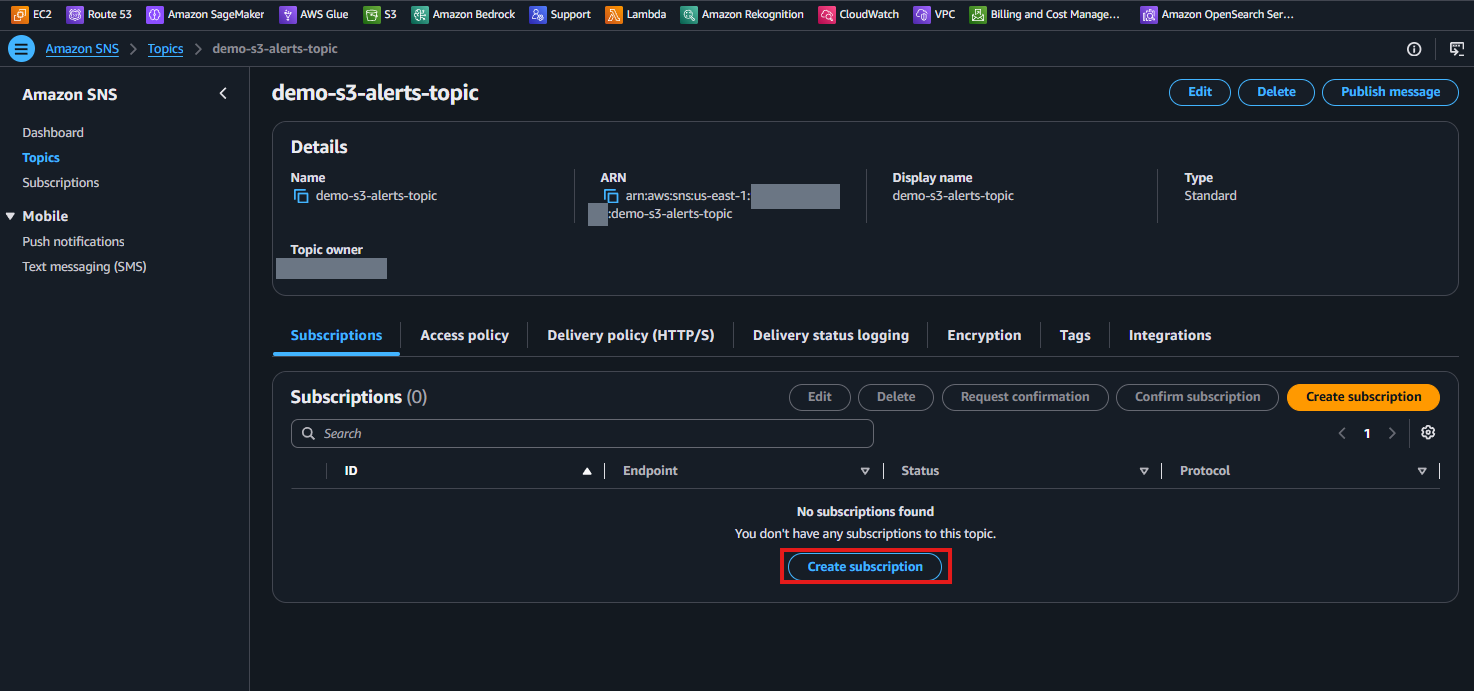1474x691 pixels.
Task: Collapse the Mobile section in sidebar
Action: tap(11, 216)
